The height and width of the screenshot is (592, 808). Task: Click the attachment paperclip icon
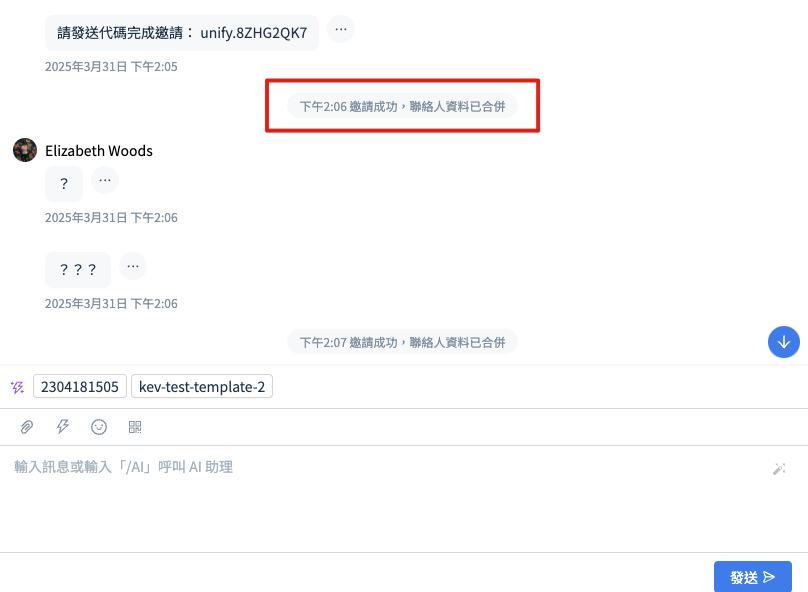27,427
